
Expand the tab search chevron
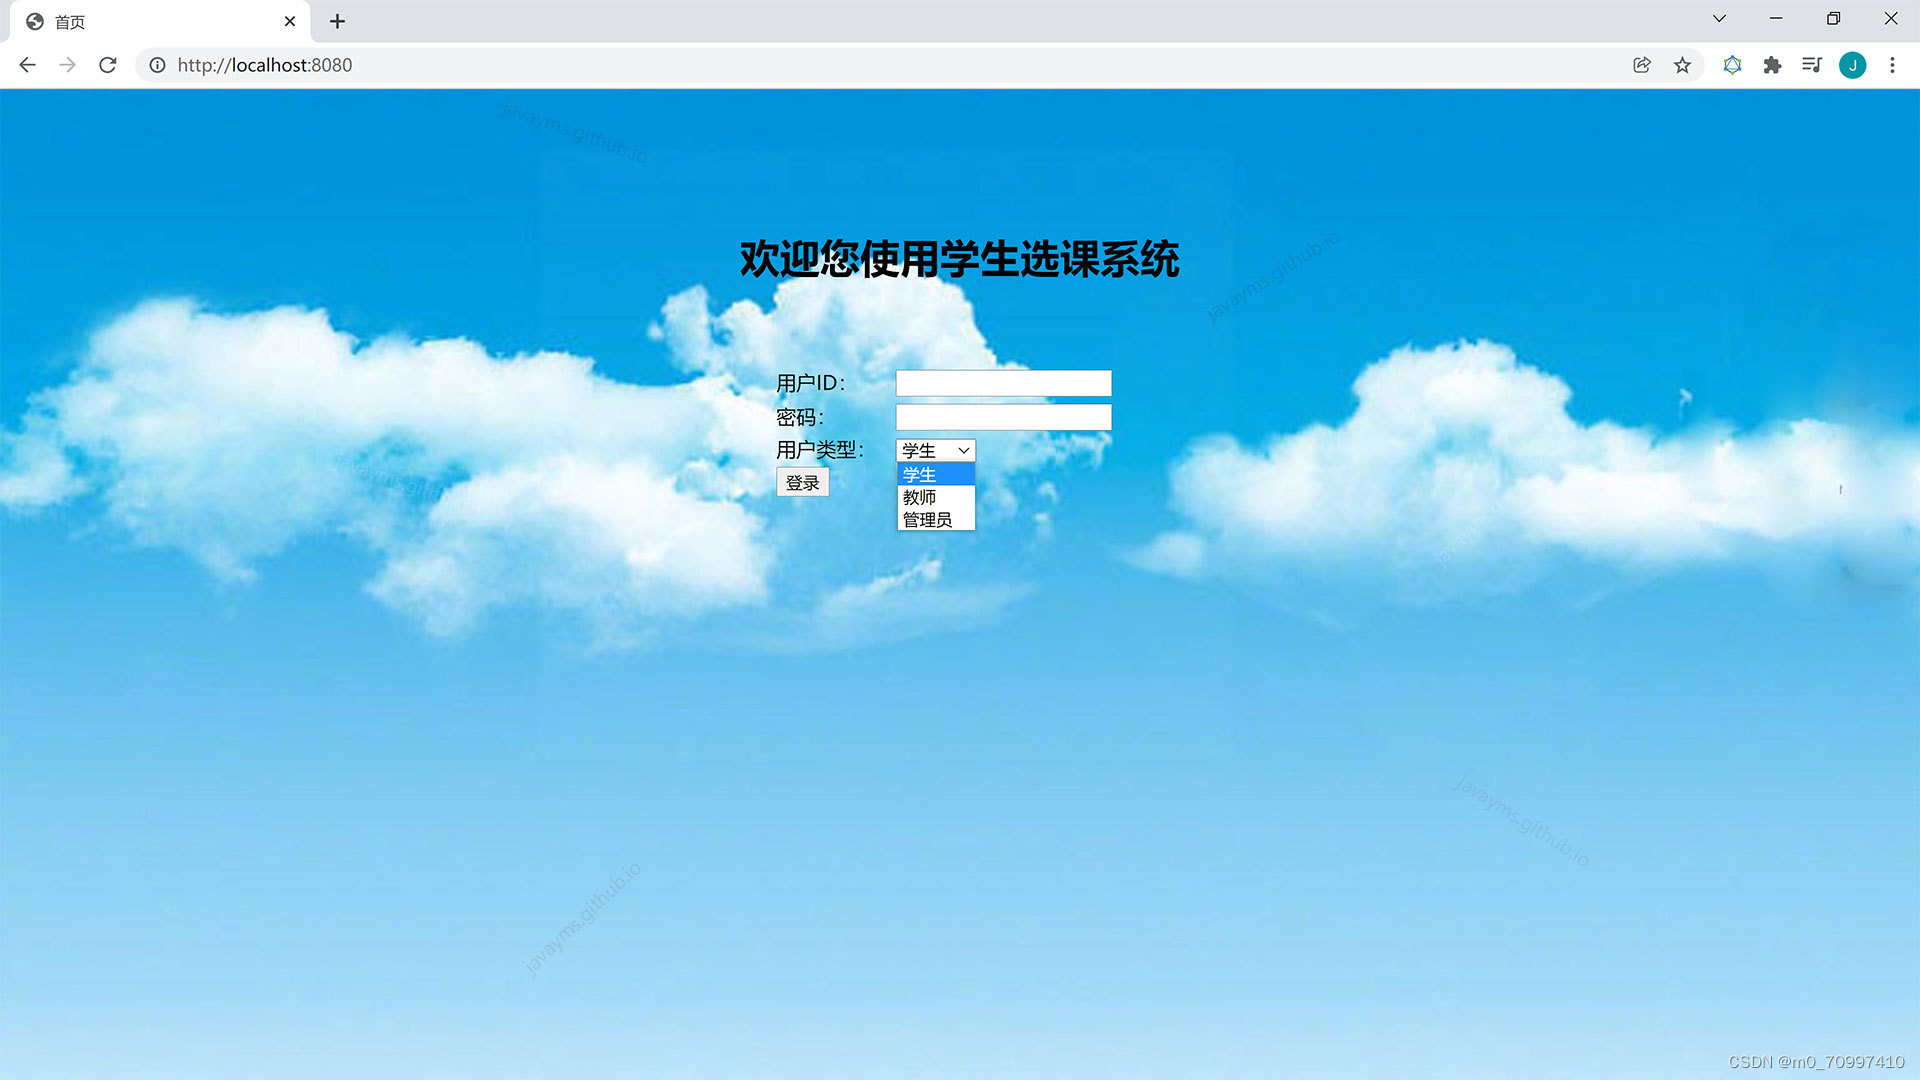[1719, 19]
